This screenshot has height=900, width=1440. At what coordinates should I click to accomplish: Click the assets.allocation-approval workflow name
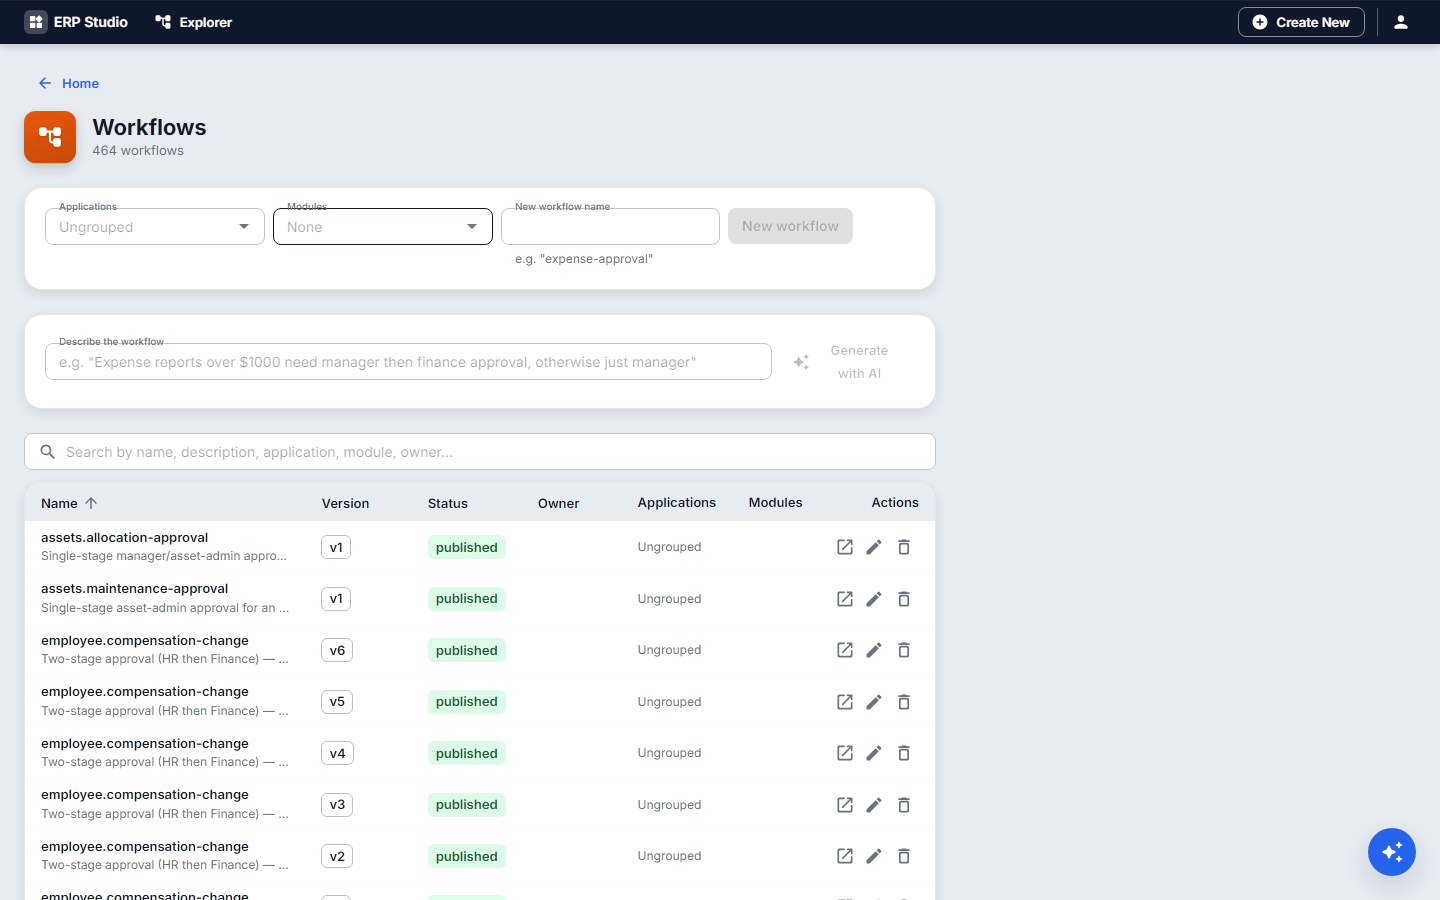click(125, 537)
